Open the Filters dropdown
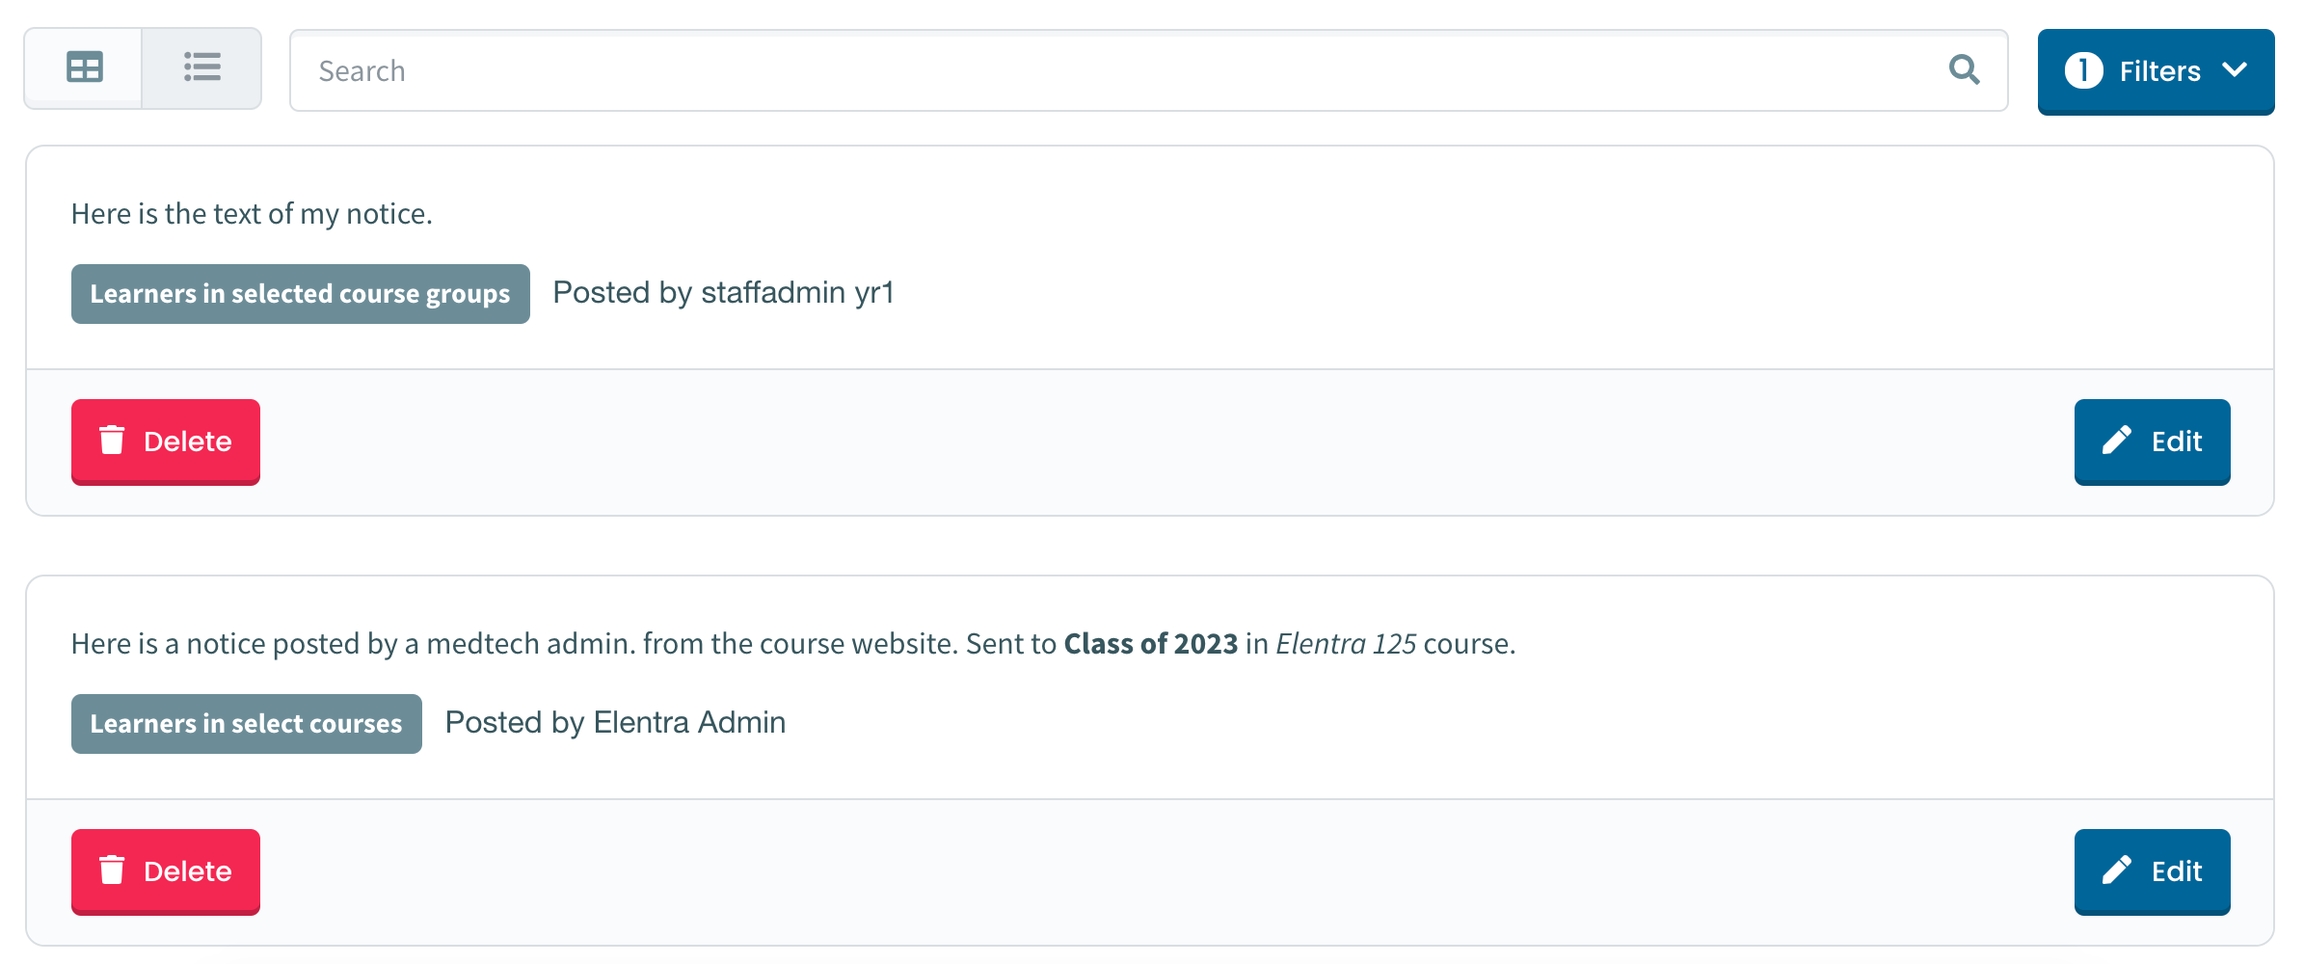Image resolution: width=2304 pixels, height=964 pixels. (x=2156, y=71)
